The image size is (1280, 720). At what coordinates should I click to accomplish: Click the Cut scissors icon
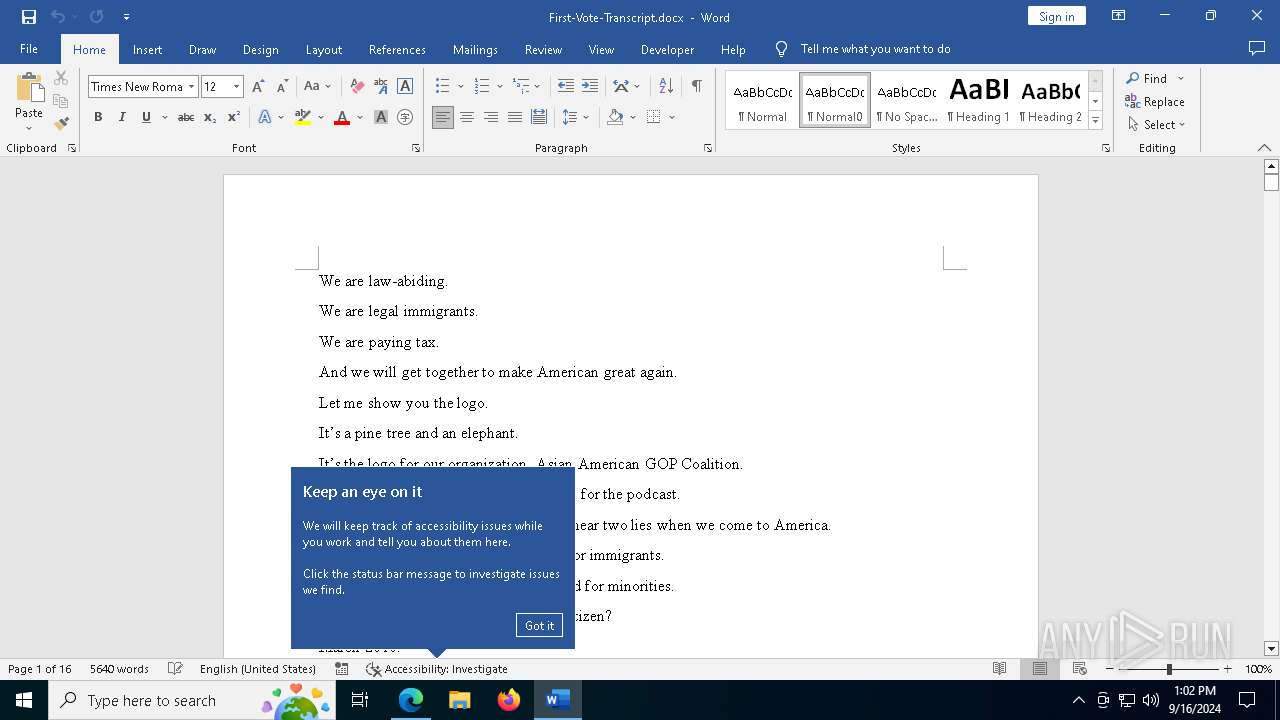pos(61,78)
